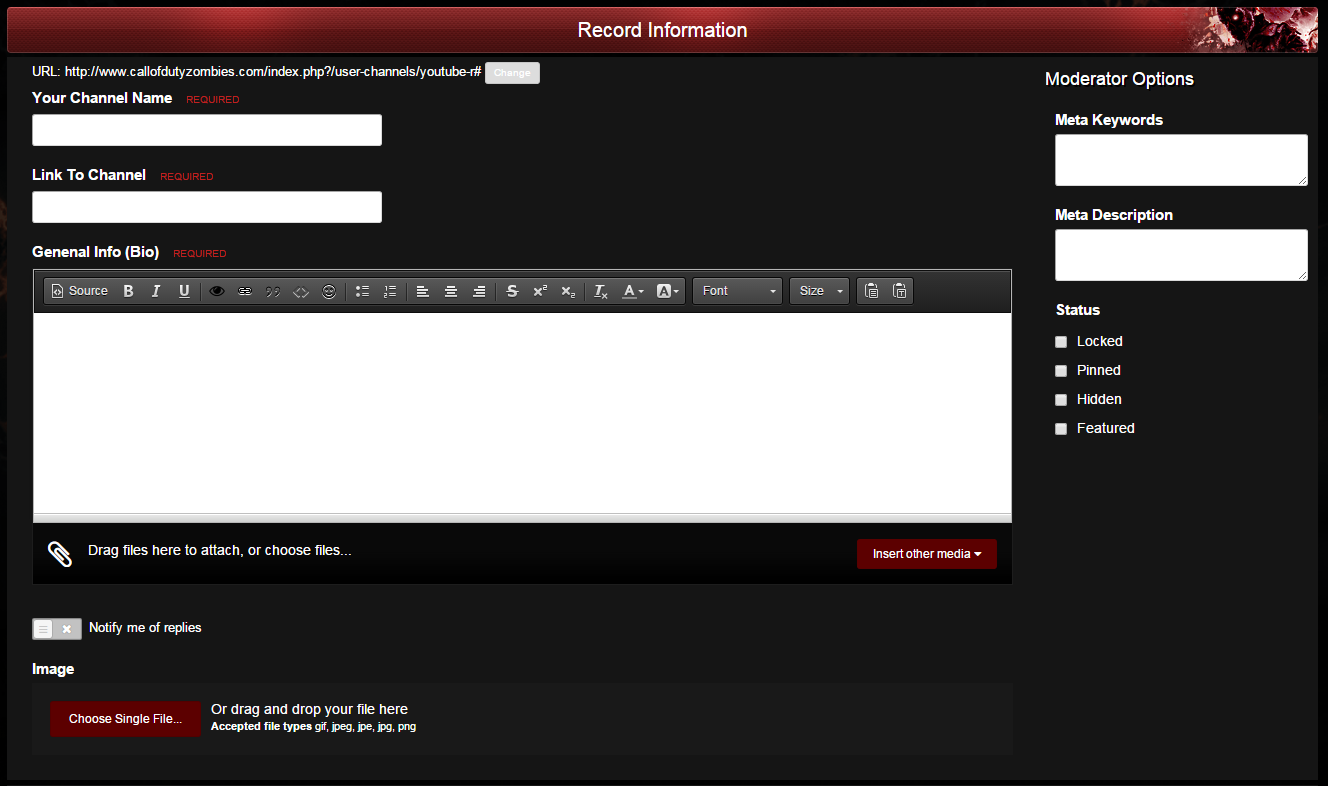Open the background color picker
Image resolution: width=1328 pixels, height=786 pixels.
click(x=668, y=291)
